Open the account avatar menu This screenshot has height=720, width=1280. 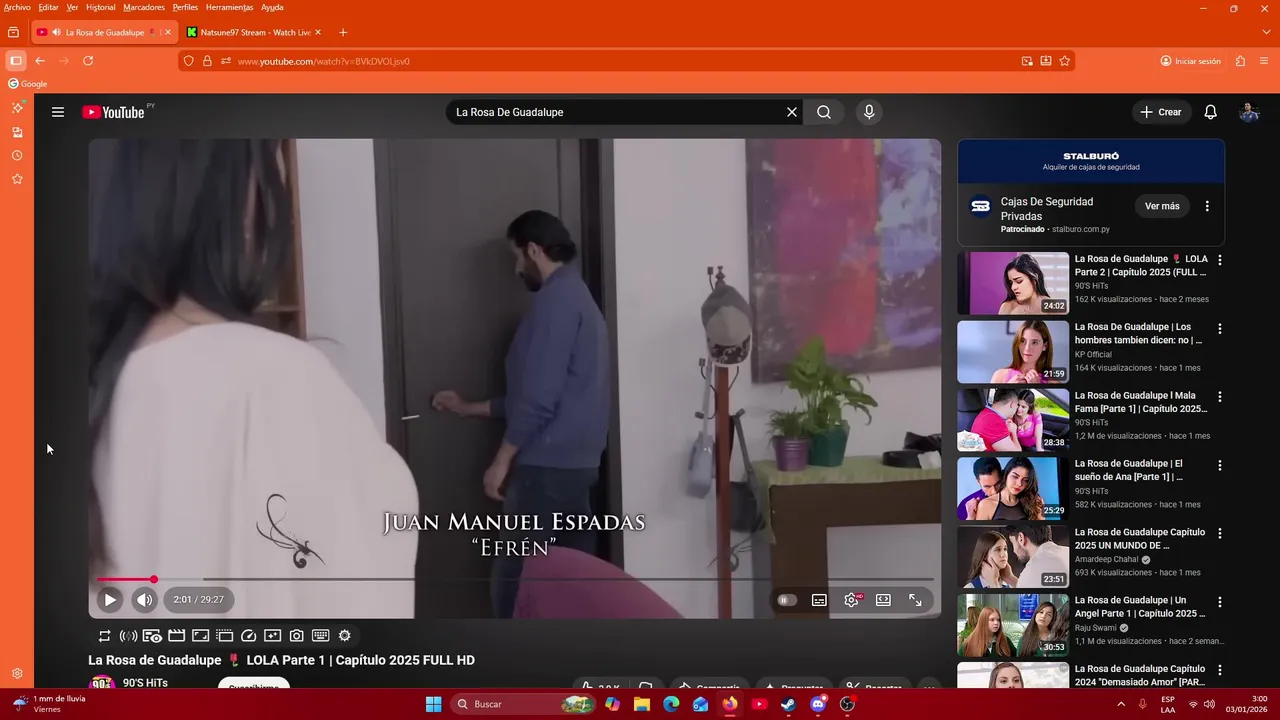pyautogui.click(x=1249, y=112)
